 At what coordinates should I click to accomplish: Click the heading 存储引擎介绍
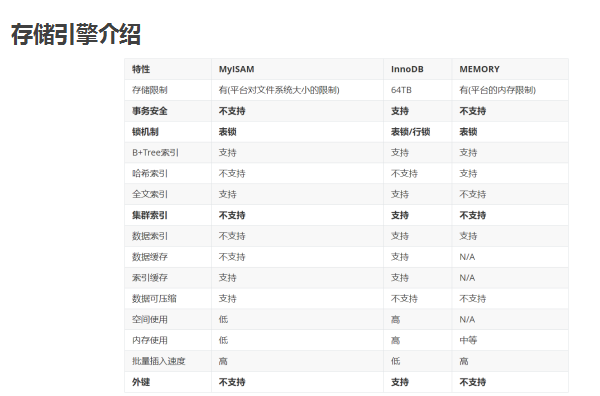(x=76, y=34)
